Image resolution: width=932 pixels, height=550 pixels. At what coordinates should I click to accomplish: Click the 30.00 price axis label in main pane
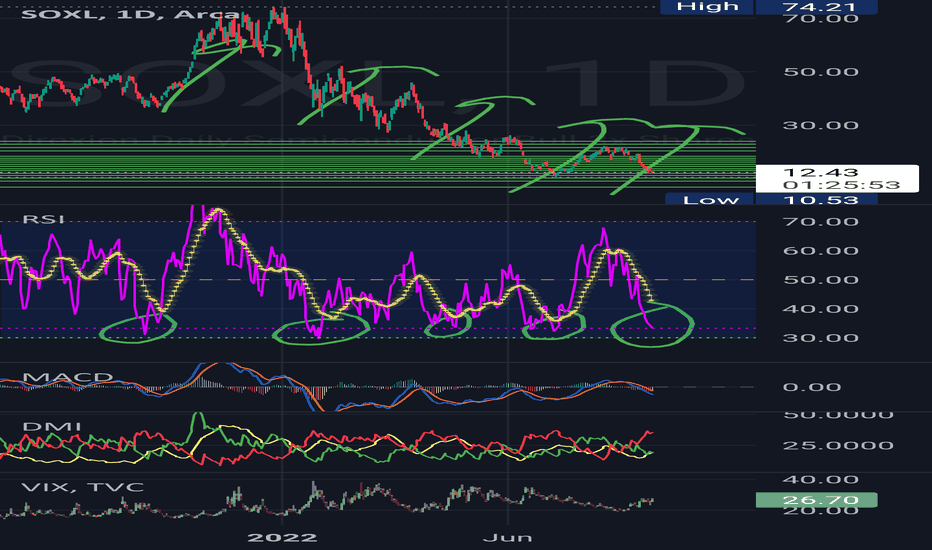pyautogui.click(x=820, y=125)
